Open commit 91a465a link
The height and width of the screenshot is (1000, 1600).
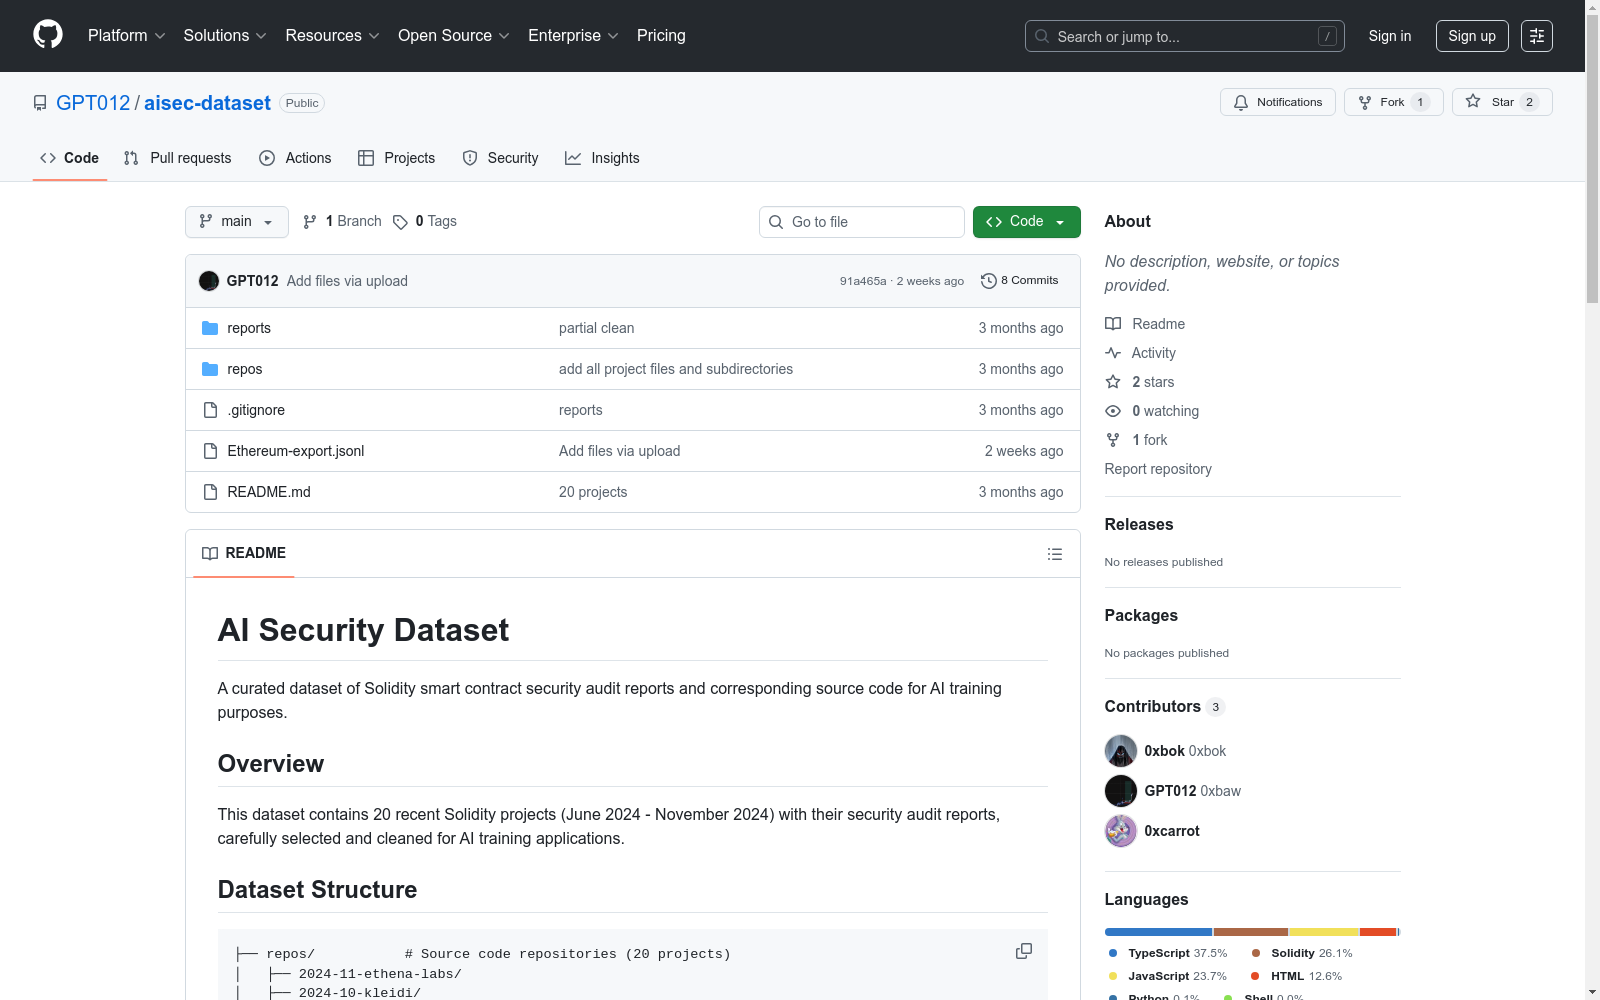point(863,281)
